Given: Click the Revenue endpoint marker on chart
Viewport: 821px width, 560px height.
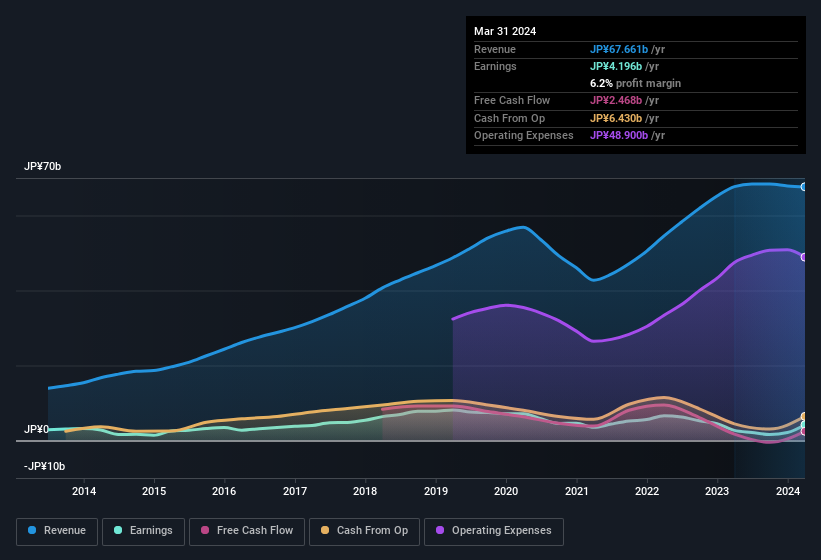Looking at the screenshot, I should coord(804,187).
